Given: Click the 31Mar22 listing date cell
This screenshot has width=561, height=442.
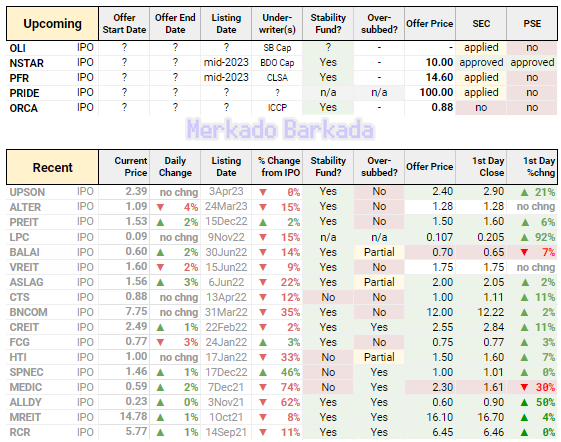Looking at the screenshot, I should click(x=226, y=312).
